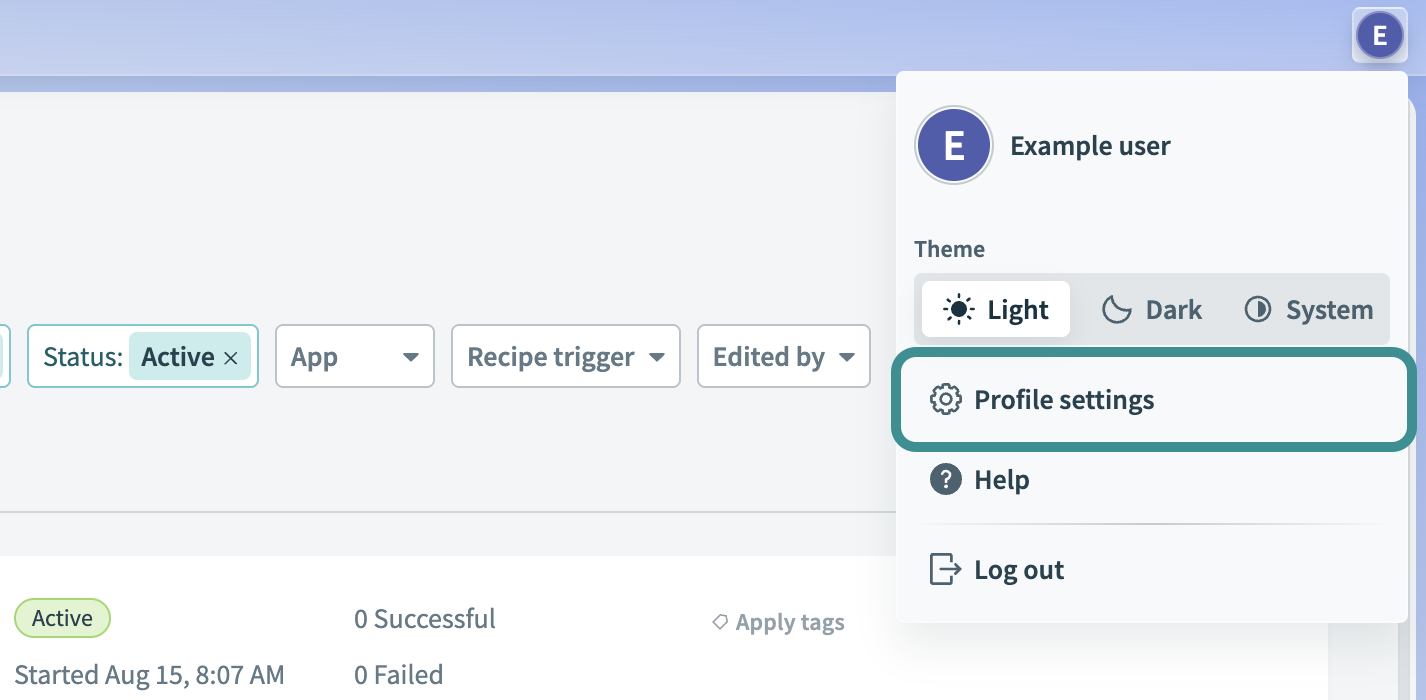Click Log out in the menu

click(1018, 569)
